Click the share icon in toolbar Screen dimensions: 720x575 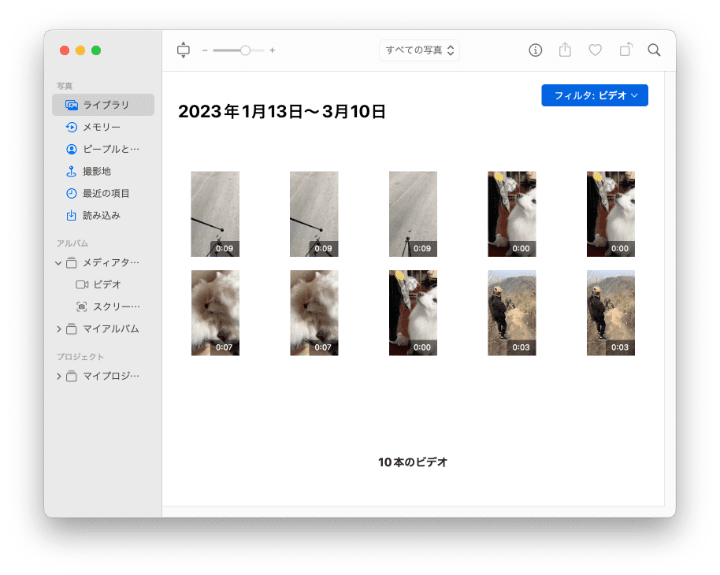[x=565, y=50]
